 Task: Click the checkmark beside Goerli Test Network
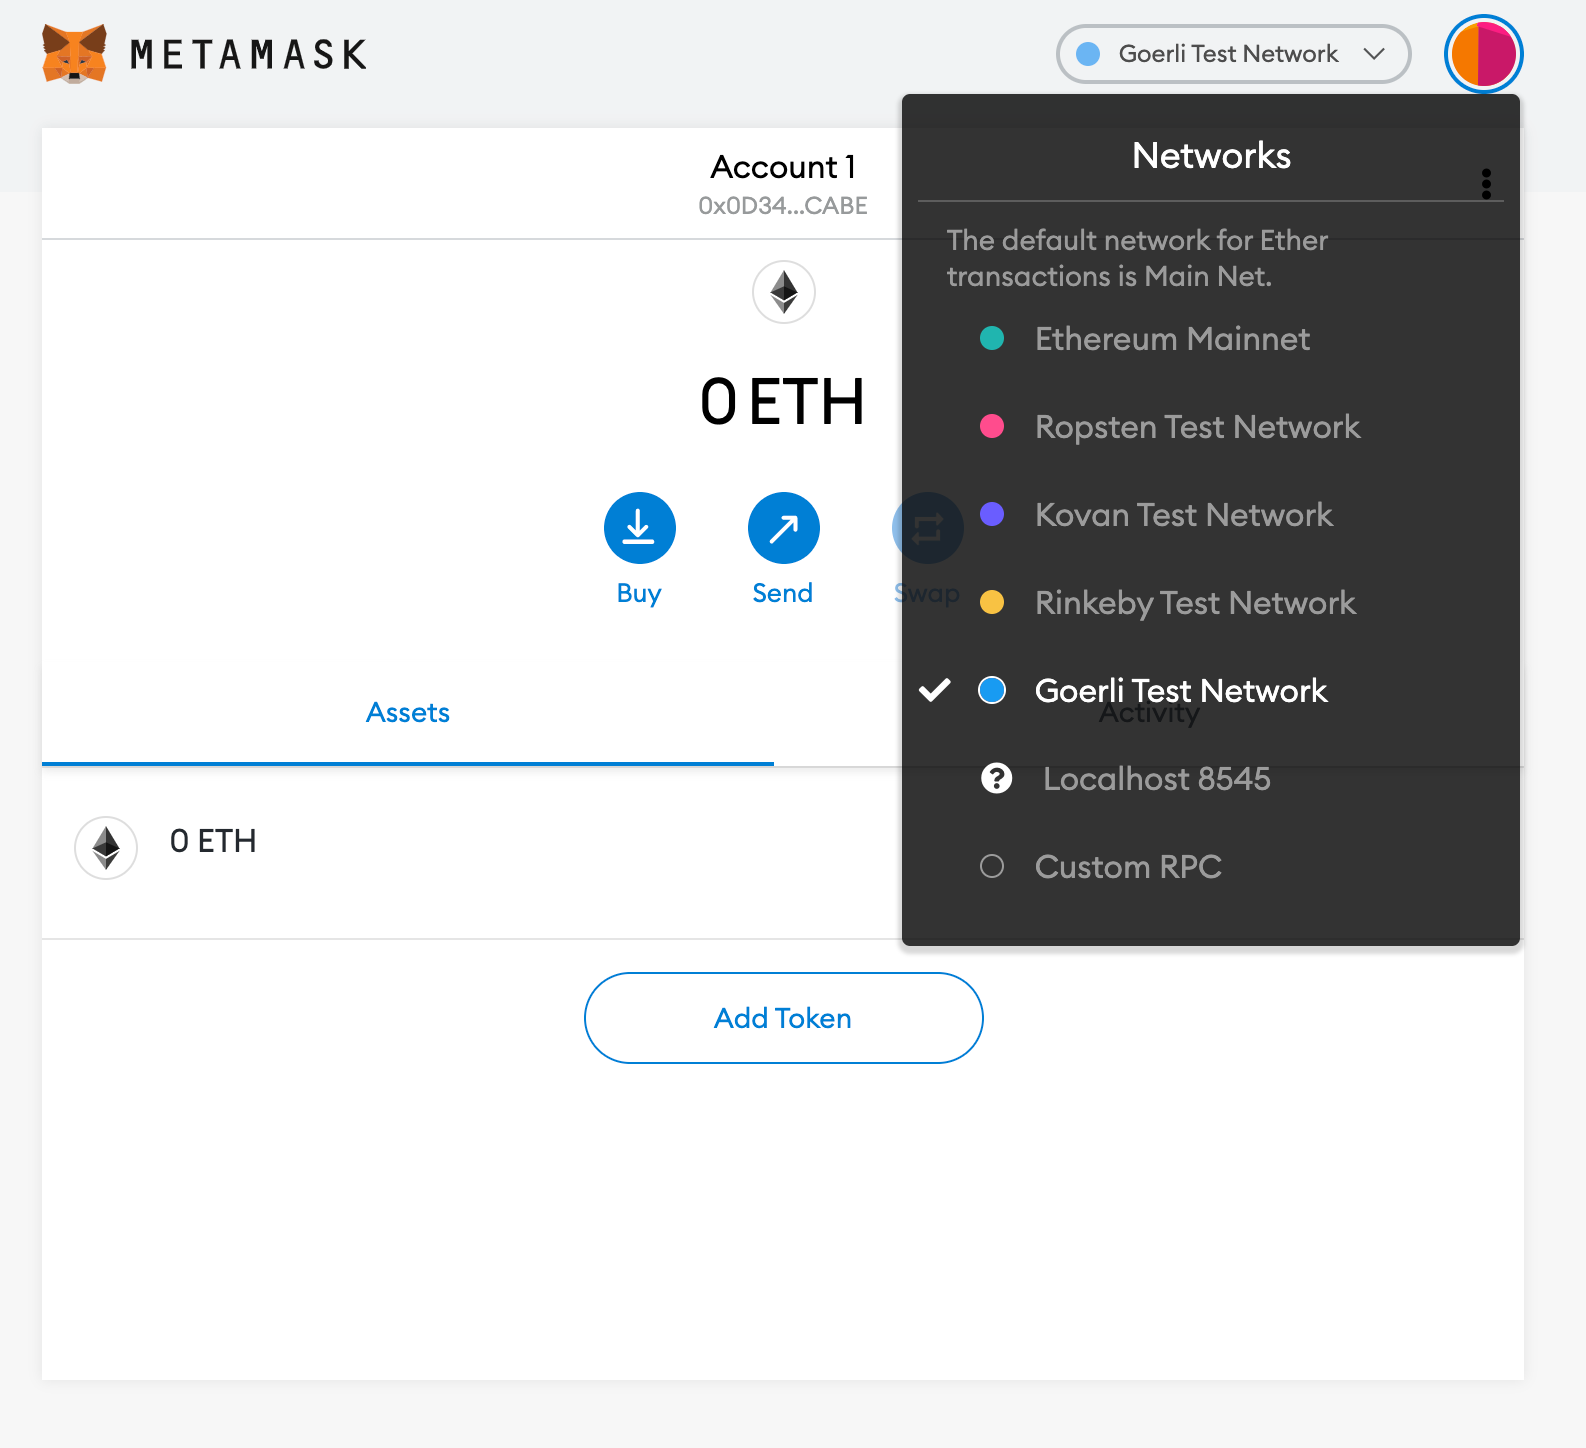[x=935, y=690]
